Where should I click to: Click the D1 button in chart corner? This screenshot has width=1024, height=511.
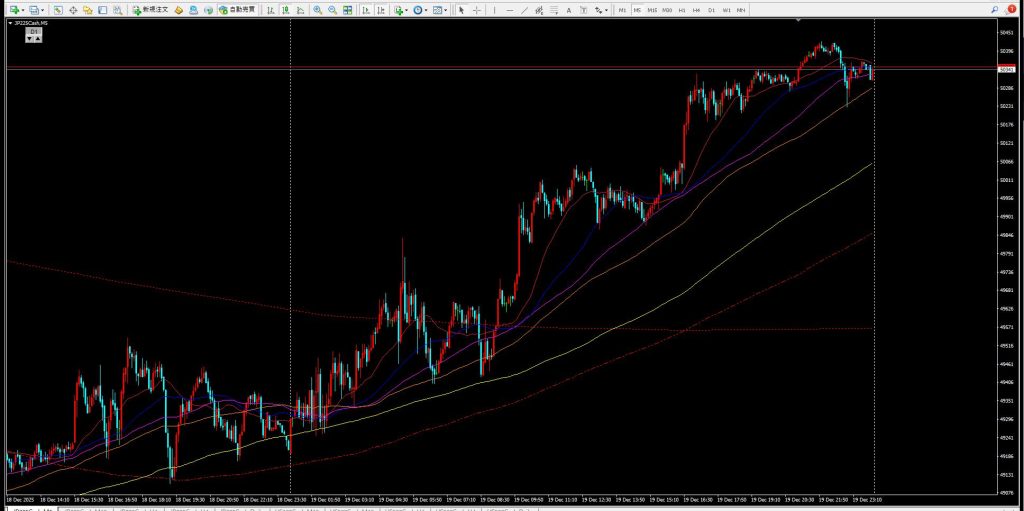33,32
